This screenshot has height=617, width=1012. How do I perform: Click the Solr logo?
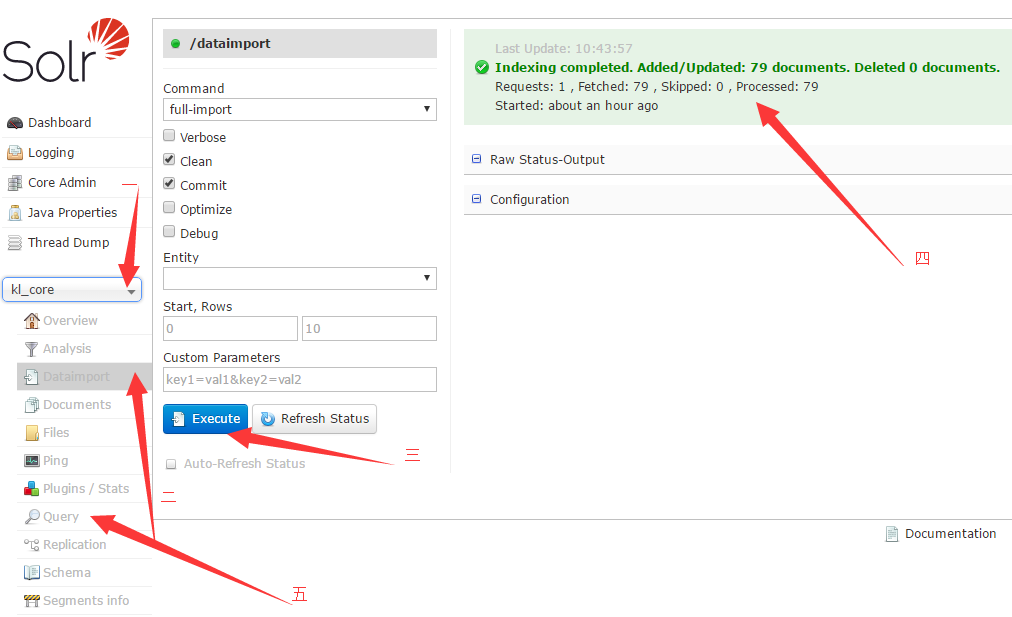pyautogui.click(x=66, y=50)
